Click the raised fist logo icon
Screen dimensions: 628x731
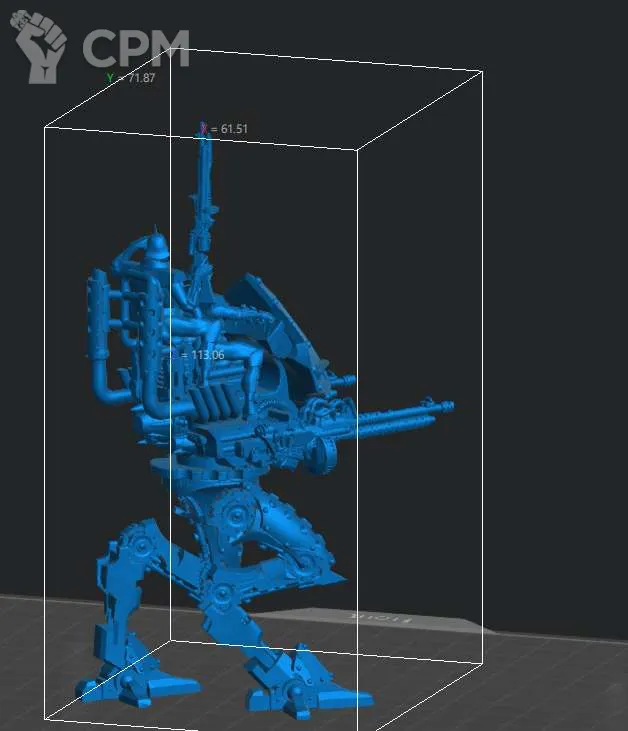tap(40, 47)
